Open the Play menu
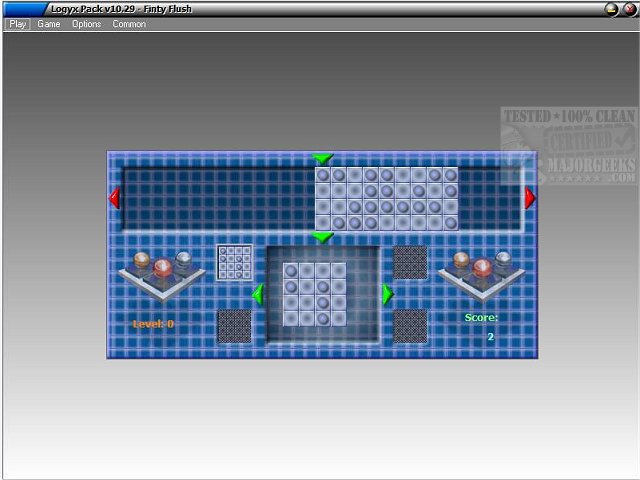The image size is (640, 480). (17, 24)
